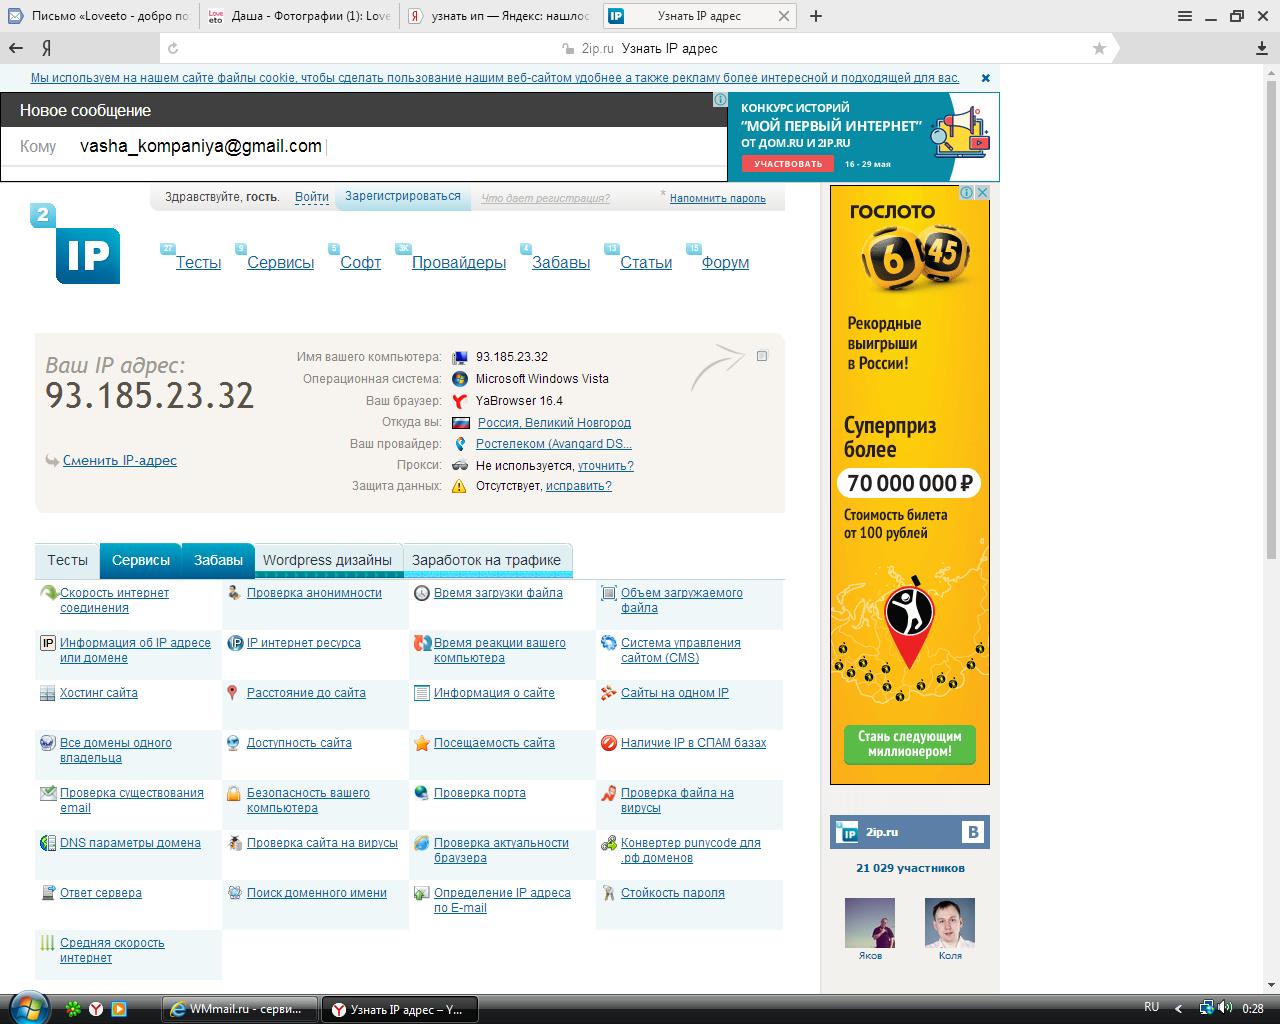The image size is (1280, 1024).
Task: Open the Заработок на трафике tab
Action: click(x=487, y=560)
